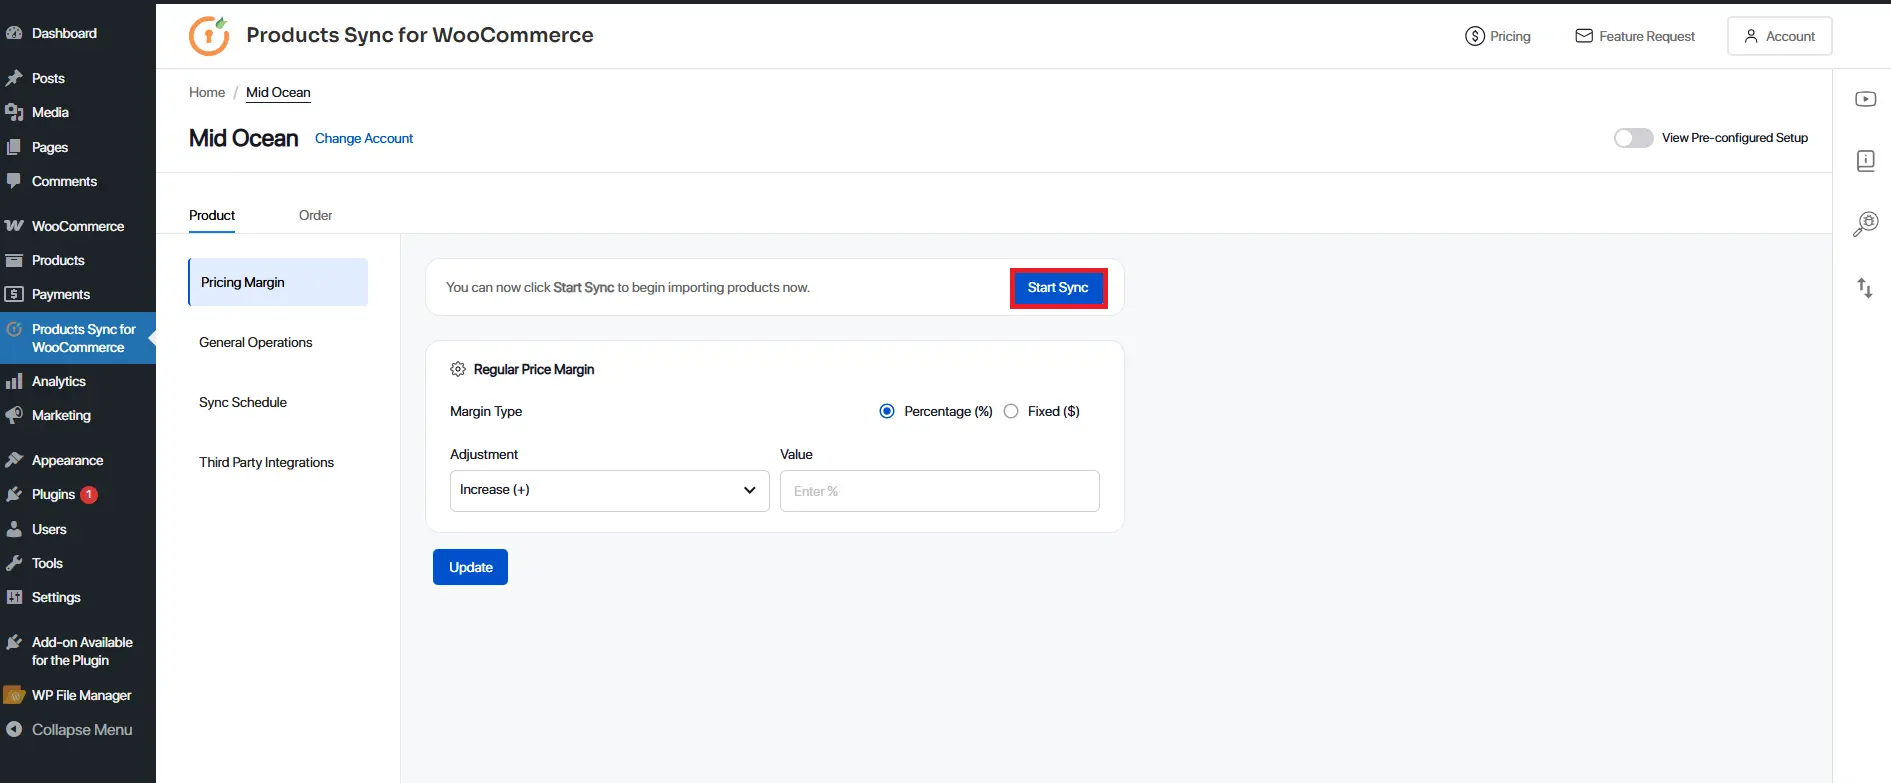Click the Marketing megaphone icon
The image size is (1891, 783).
point(14,415)
